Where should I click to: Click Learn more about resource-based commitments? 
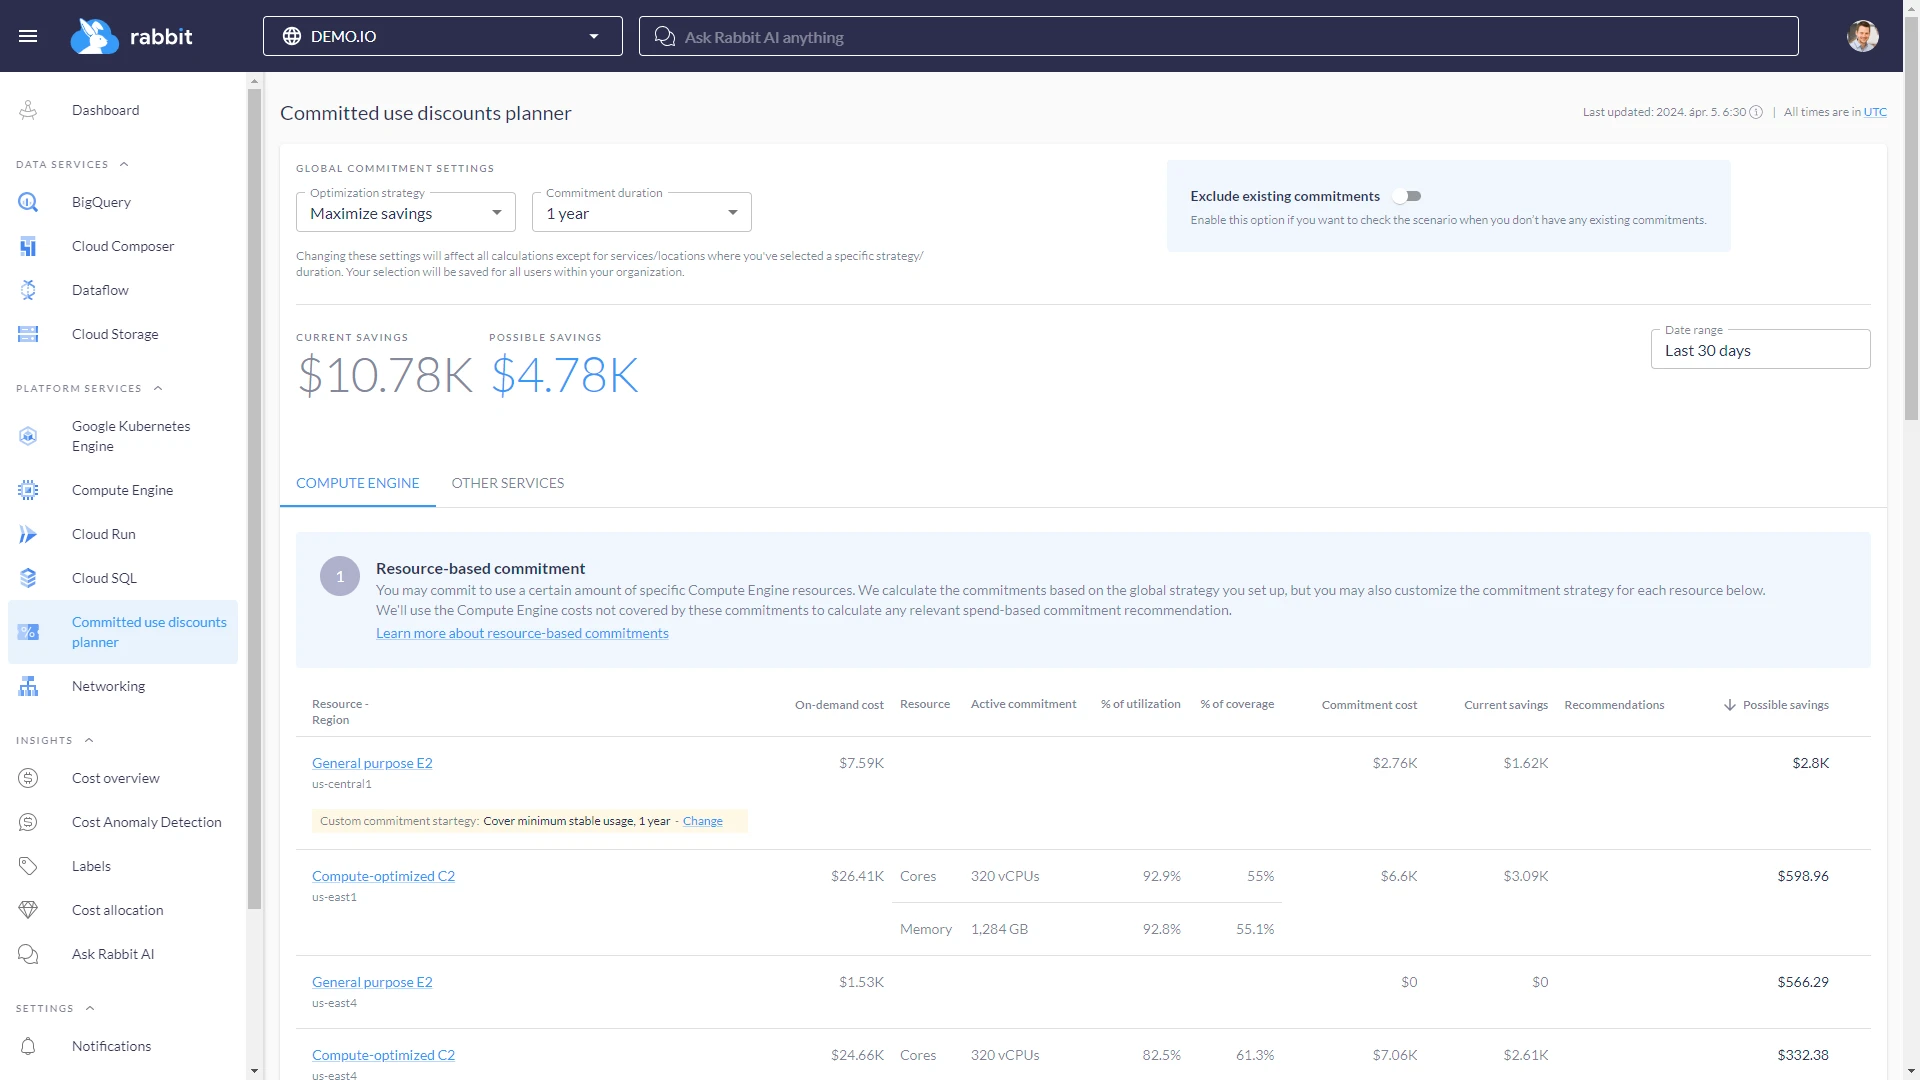point(522,633)
